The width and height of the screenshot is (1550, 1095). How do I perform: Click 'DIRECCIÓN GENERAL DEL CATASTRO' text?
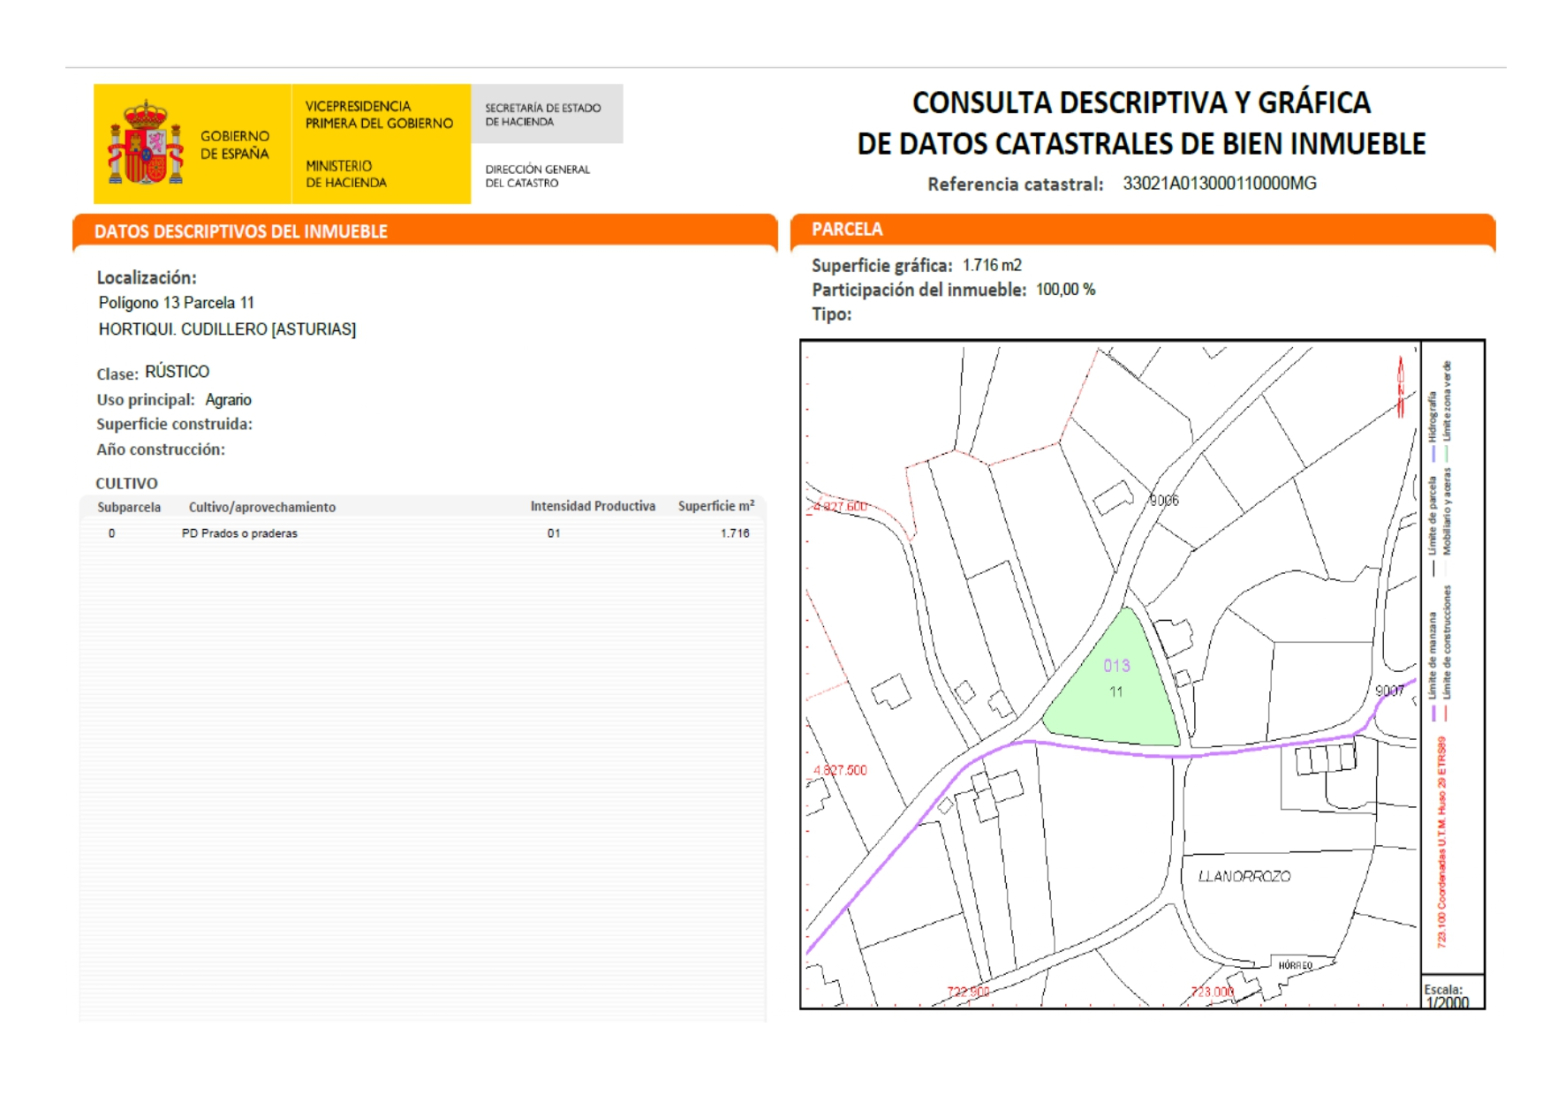pyautogui.click(x=537, y=176)
